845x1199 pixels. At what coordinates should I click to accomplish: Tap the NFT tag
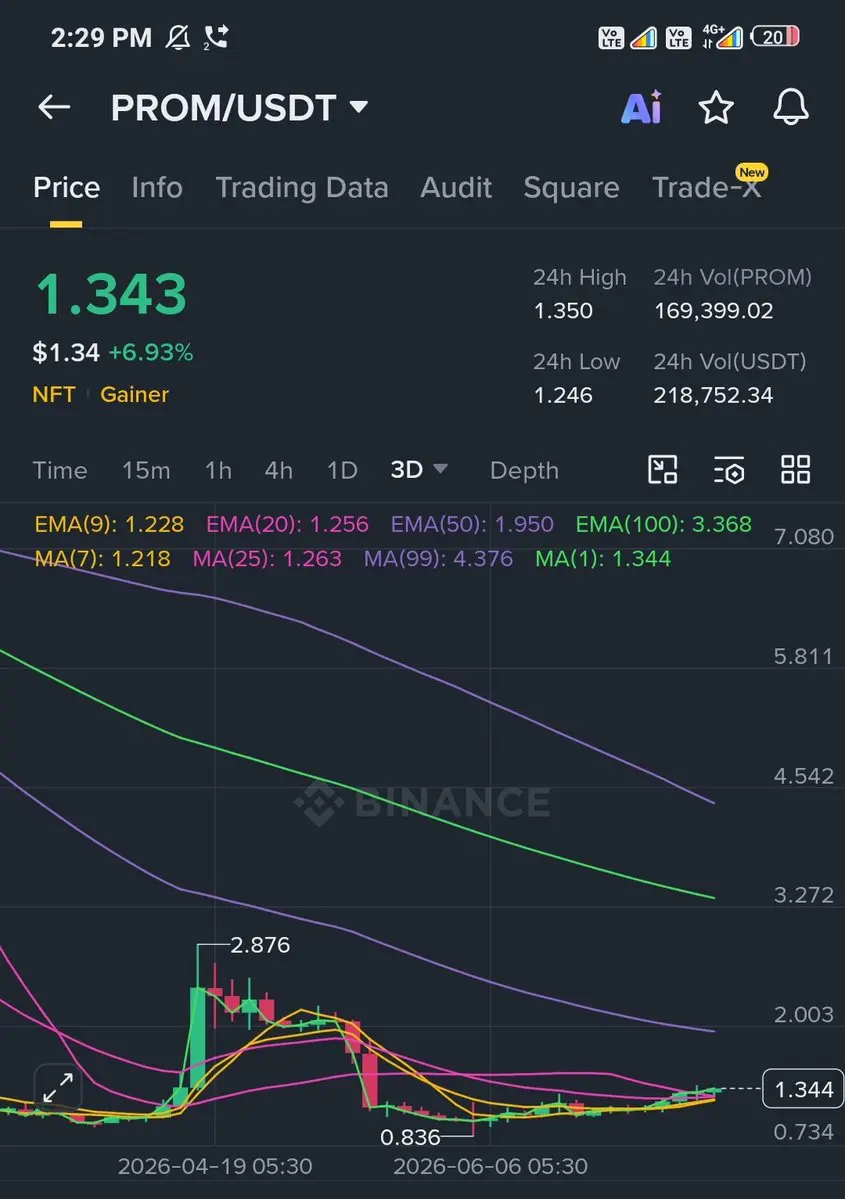(x=54, y=395)
